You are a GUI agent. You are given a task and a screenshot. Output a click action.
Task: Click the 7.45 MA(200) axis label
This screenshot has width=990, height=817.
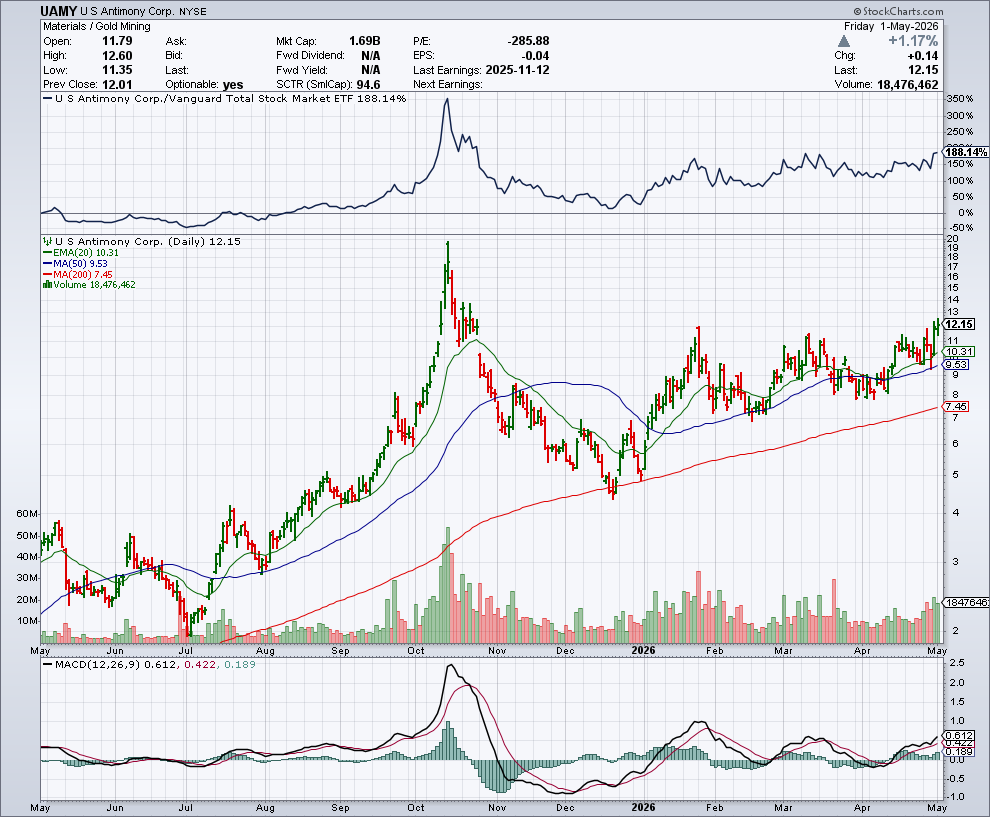pos(957,407)
